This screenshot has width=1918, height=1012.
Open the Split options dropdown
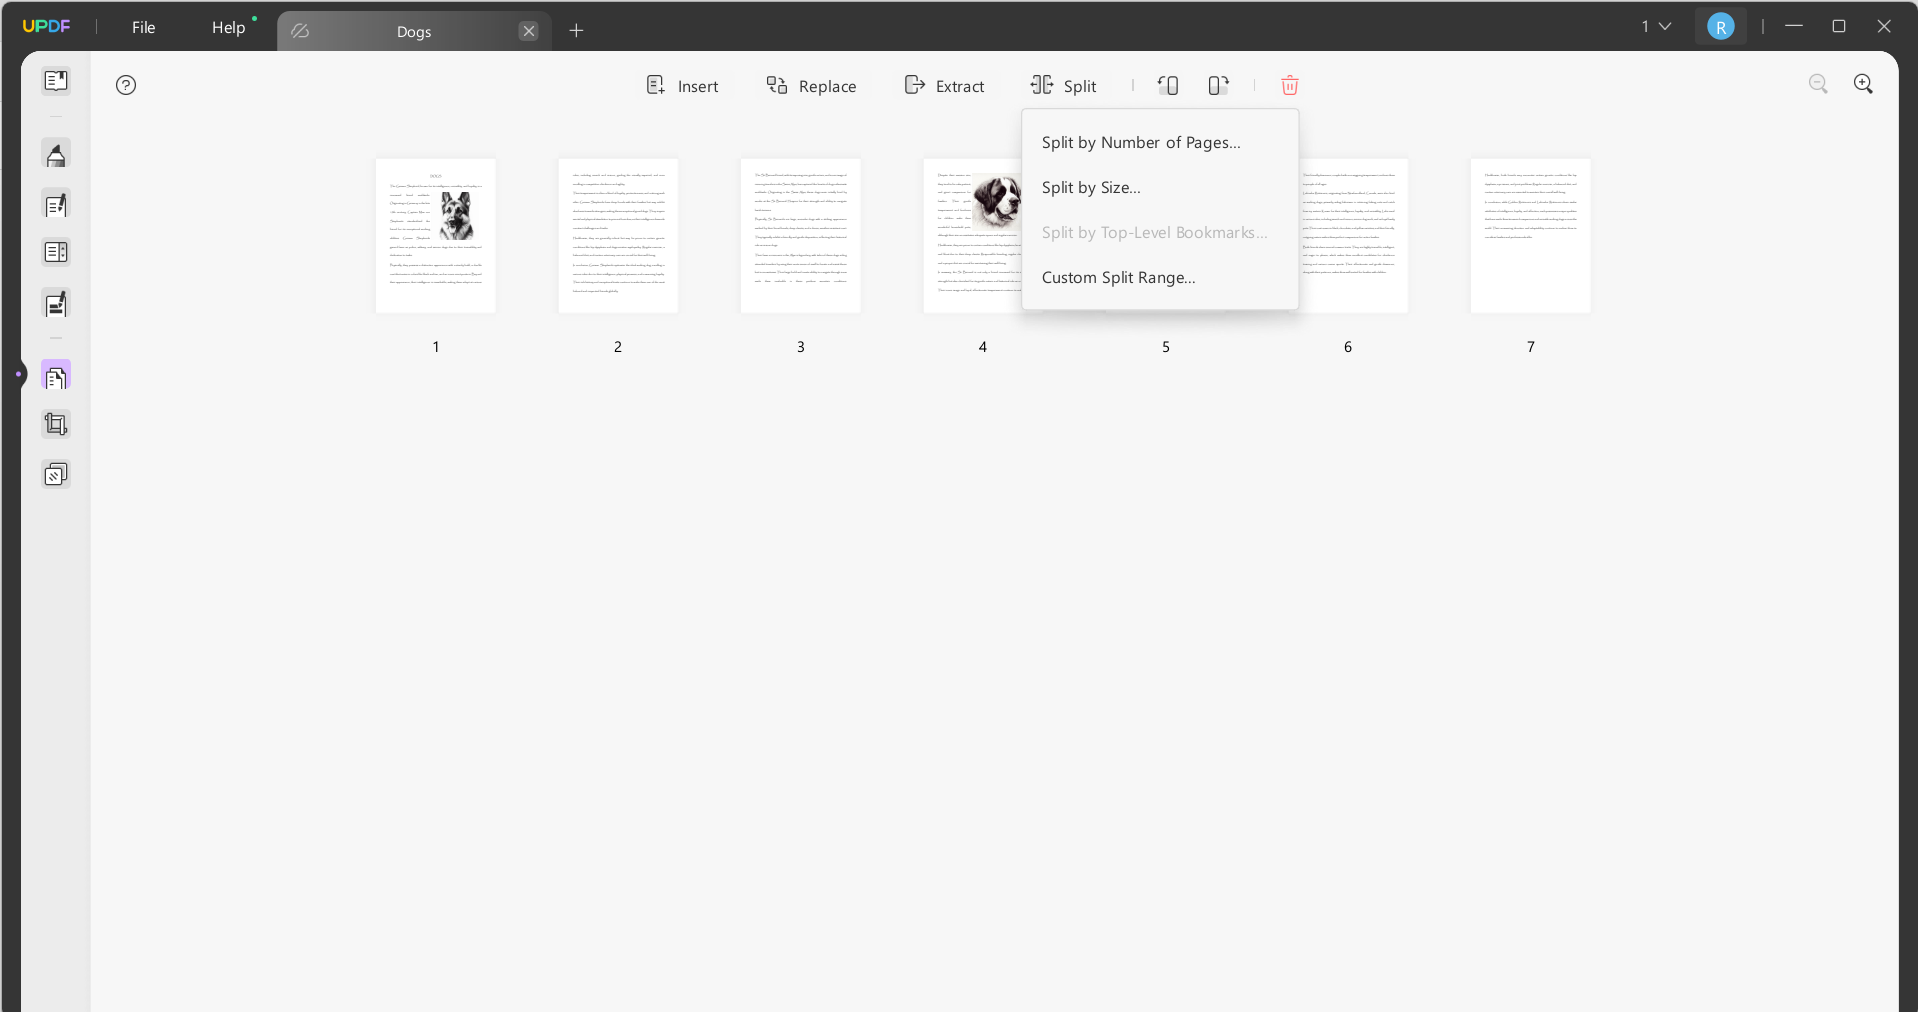[x=1064, y=86]
